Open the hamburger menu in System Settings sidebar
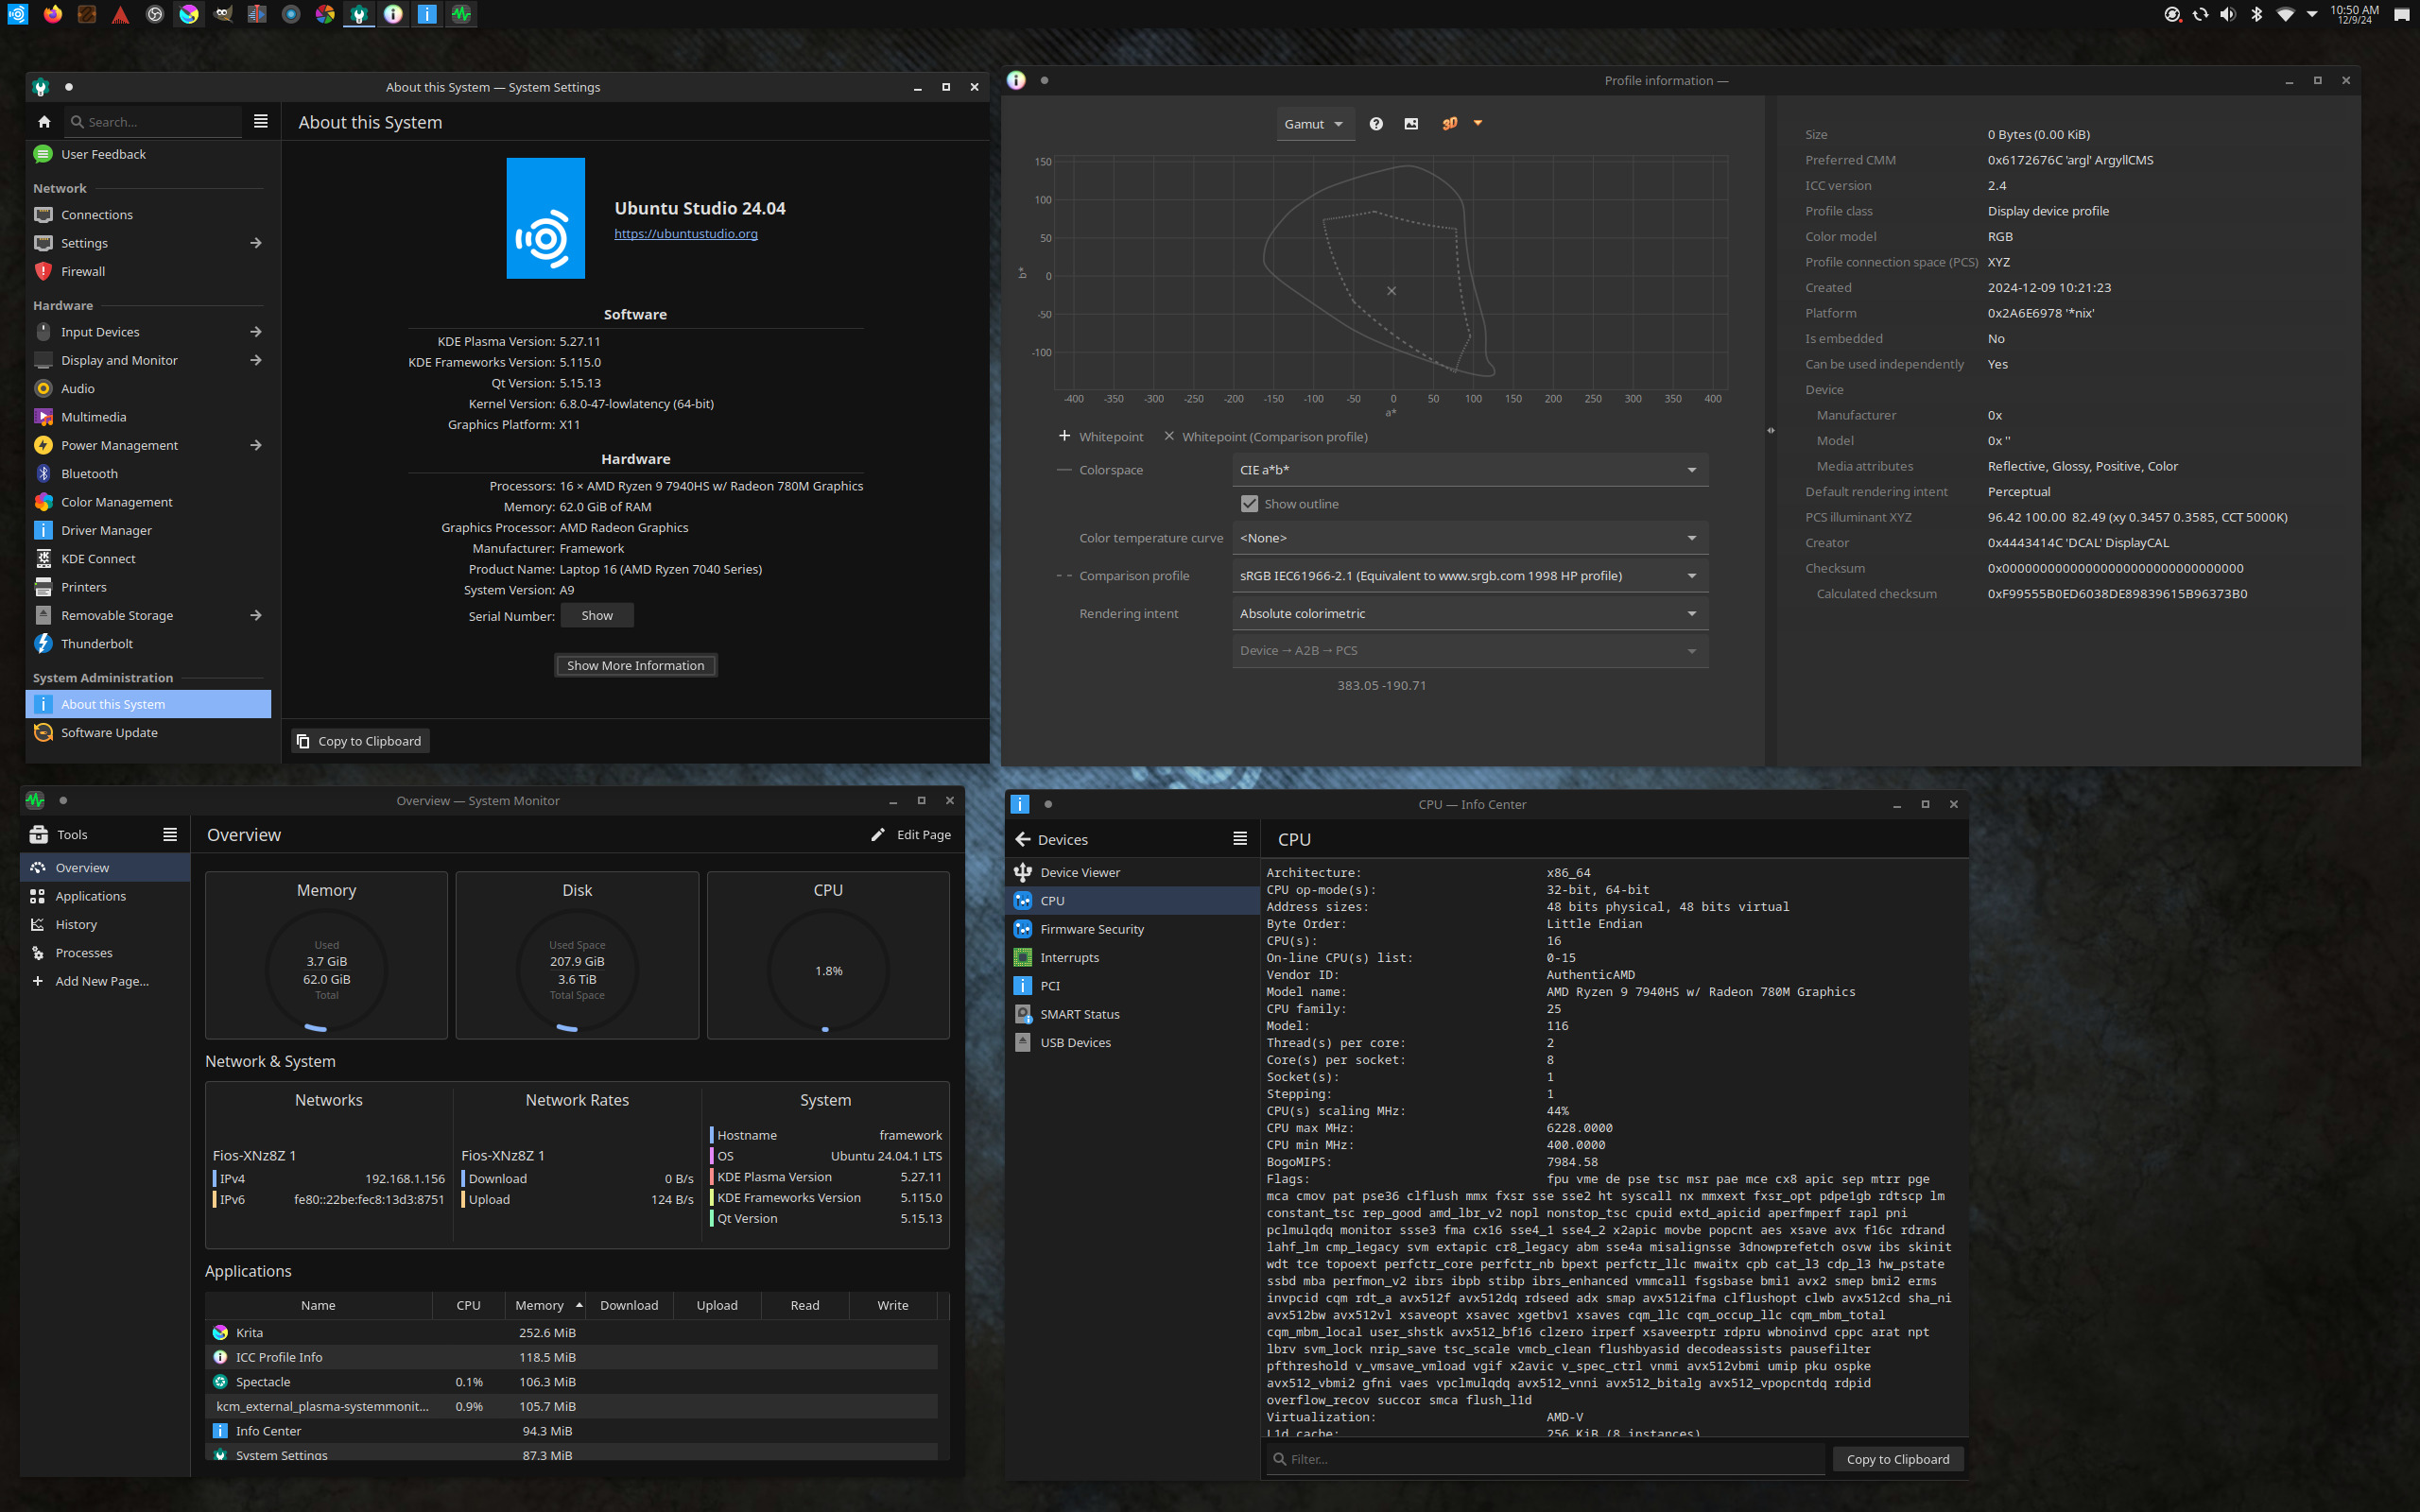The image size is (2420, 1512). (x=261, y=122)
